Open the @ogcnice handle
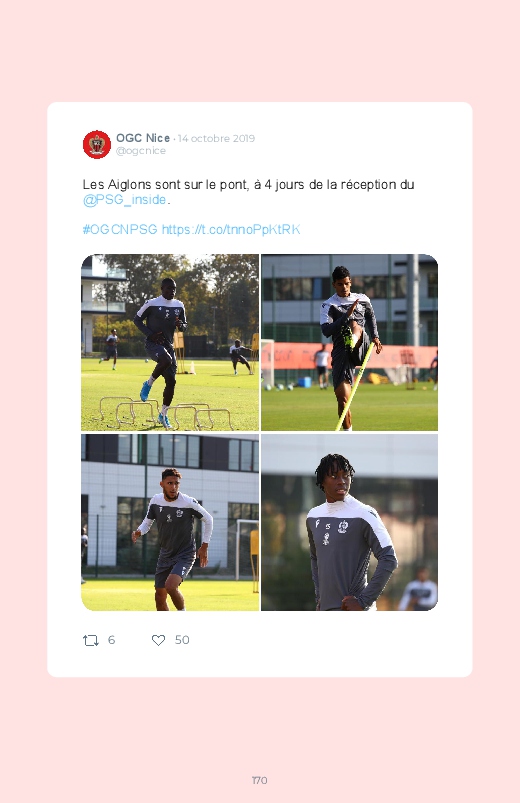The image size is (520, 803). (141, 151)
